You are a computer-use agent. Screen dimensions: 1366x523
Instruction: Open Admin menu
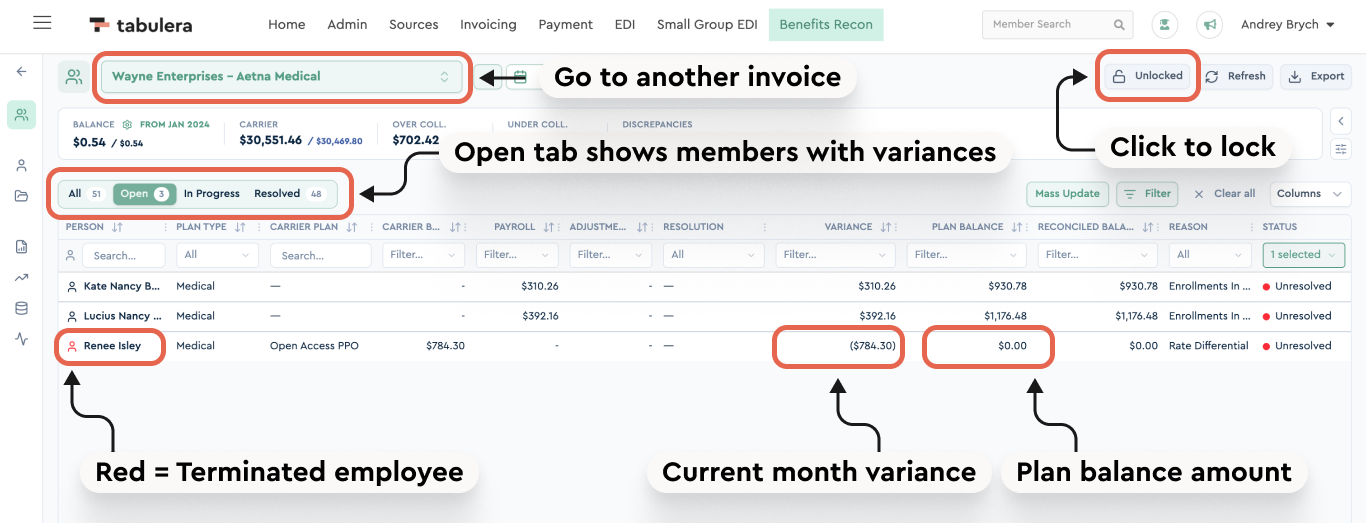[347, 24]
